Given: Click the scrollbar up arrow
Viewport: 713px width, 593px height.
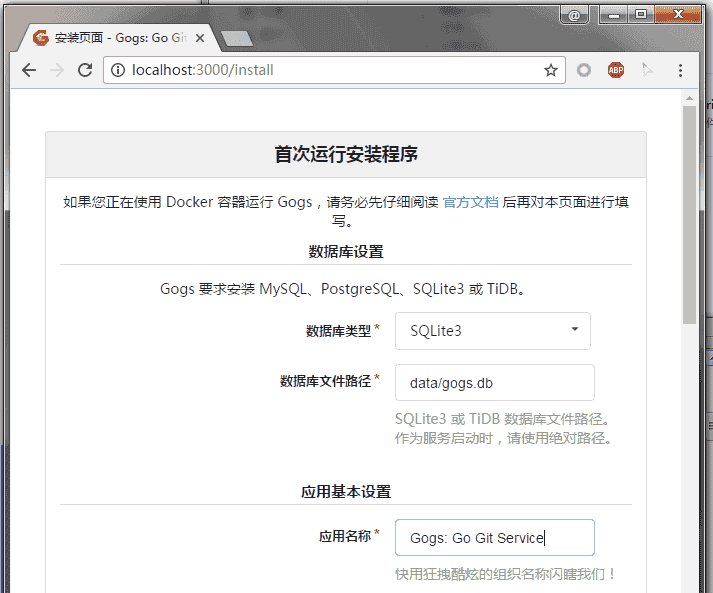Looking at the screenshot, I should pyautogui.click(x=689, y=98).
